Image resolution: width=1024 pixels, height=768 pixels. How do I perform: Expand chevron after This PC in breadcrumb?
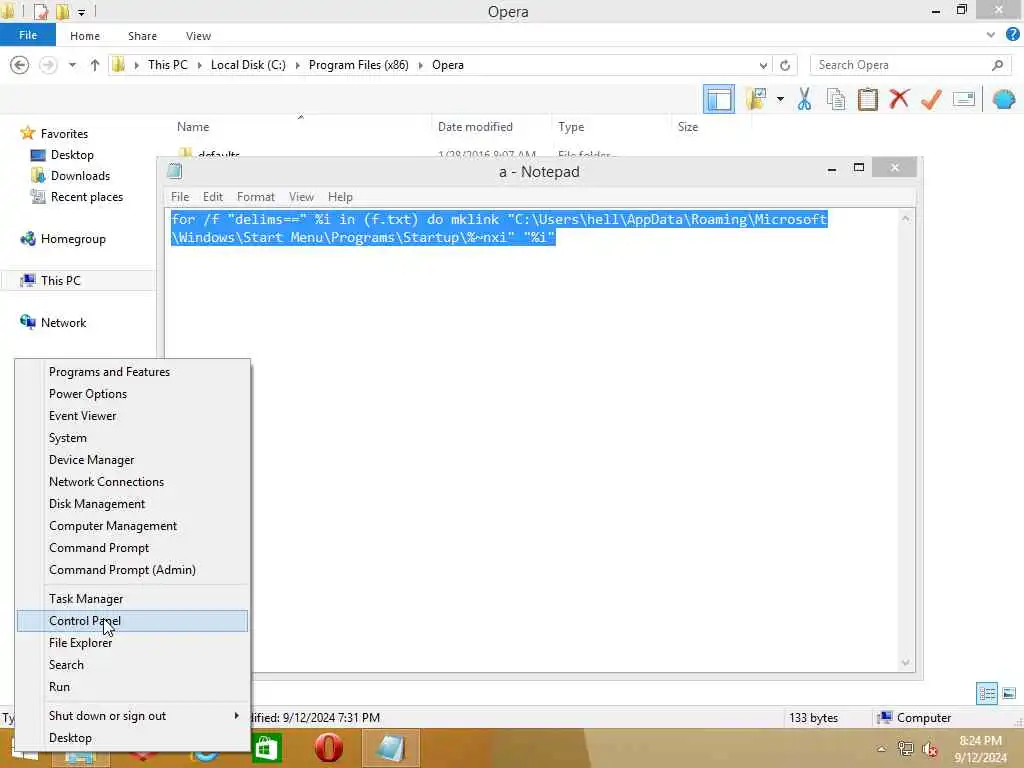(199, 65)
